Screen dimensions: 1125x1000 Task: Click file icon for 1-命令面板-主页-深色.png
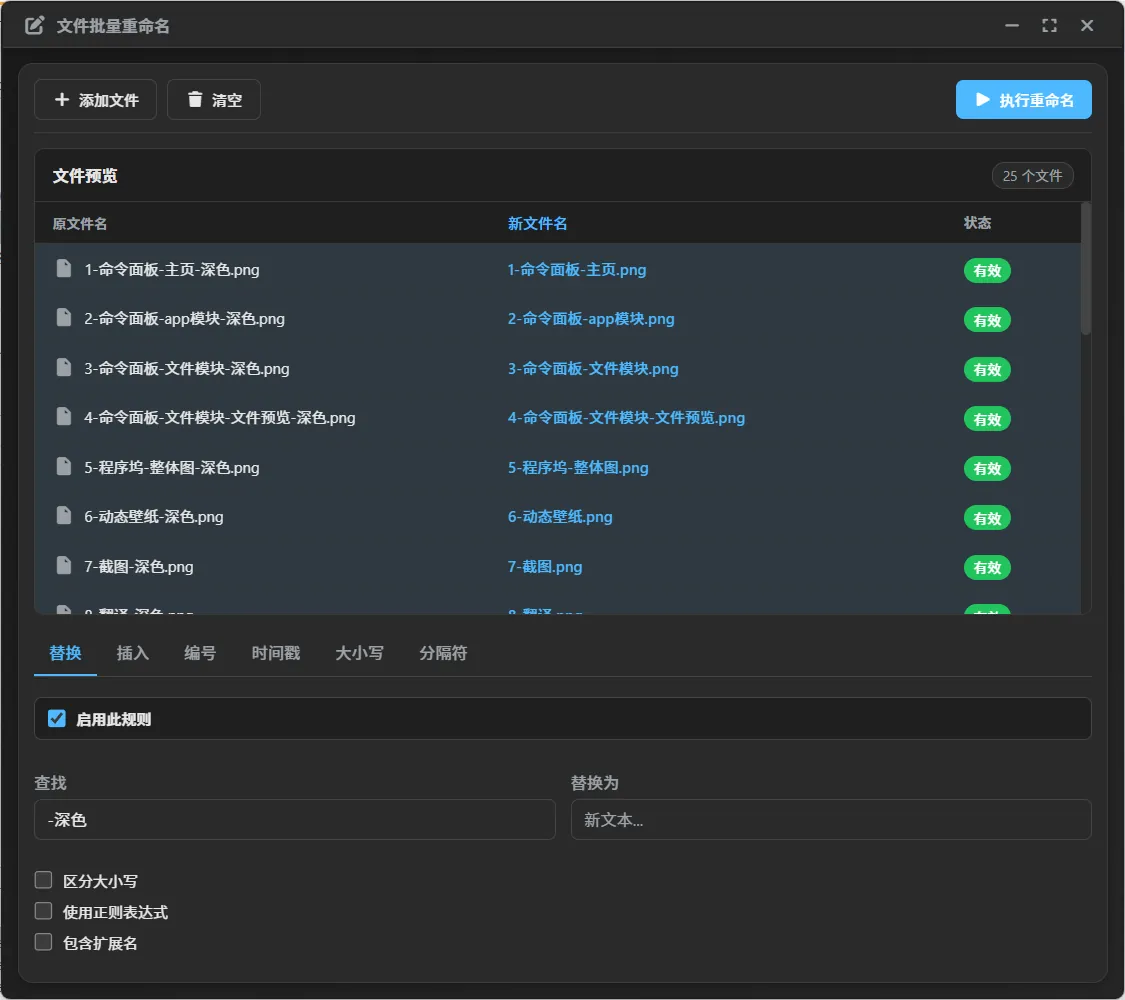(64, 269)
